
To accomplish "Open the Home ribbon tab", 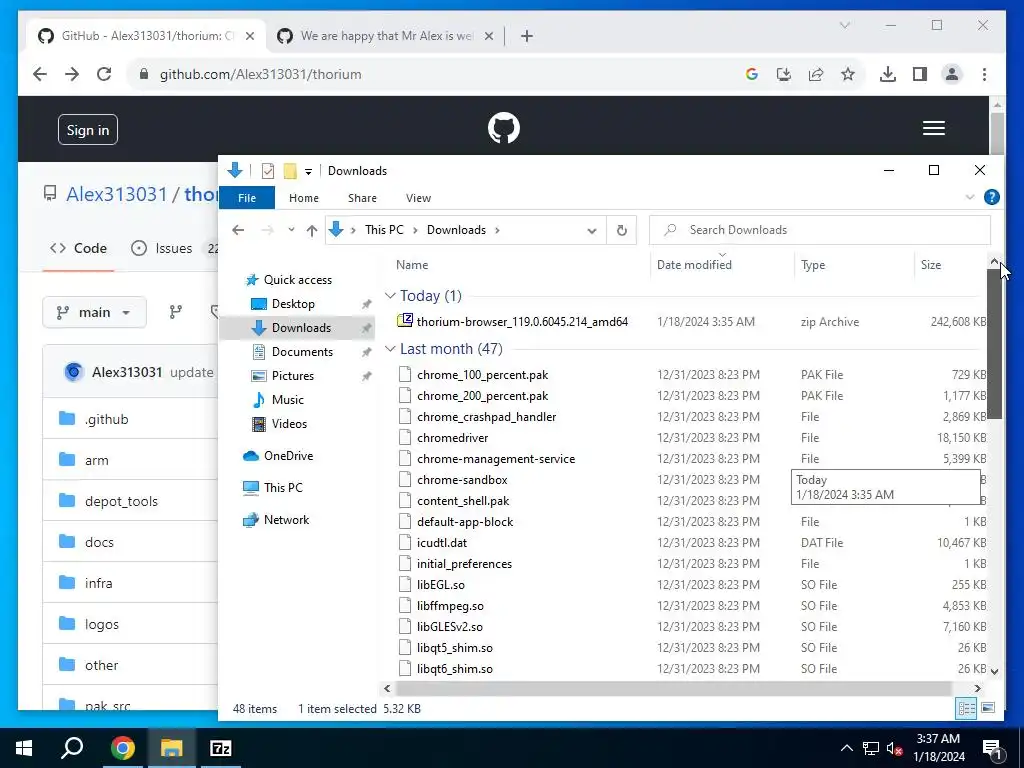I will coord(304,198).
